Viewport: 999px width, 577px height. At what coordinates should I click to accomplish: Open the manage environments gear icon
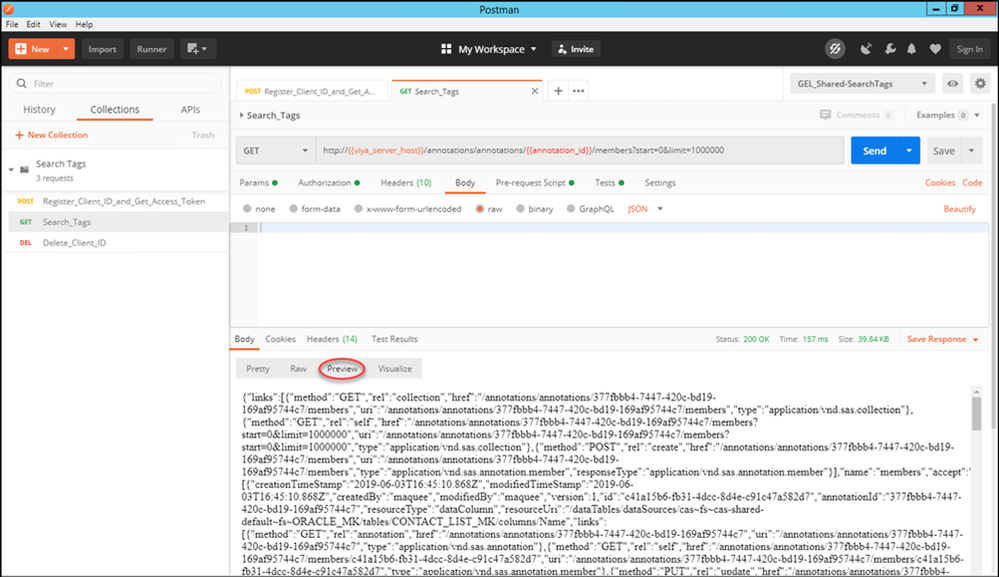(x=980, y=83)
